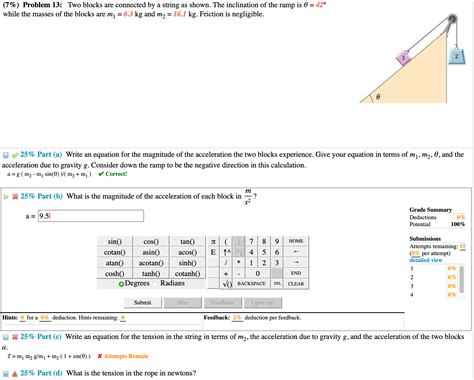
Task: Open the detailed view link
Action: (426, 260)
